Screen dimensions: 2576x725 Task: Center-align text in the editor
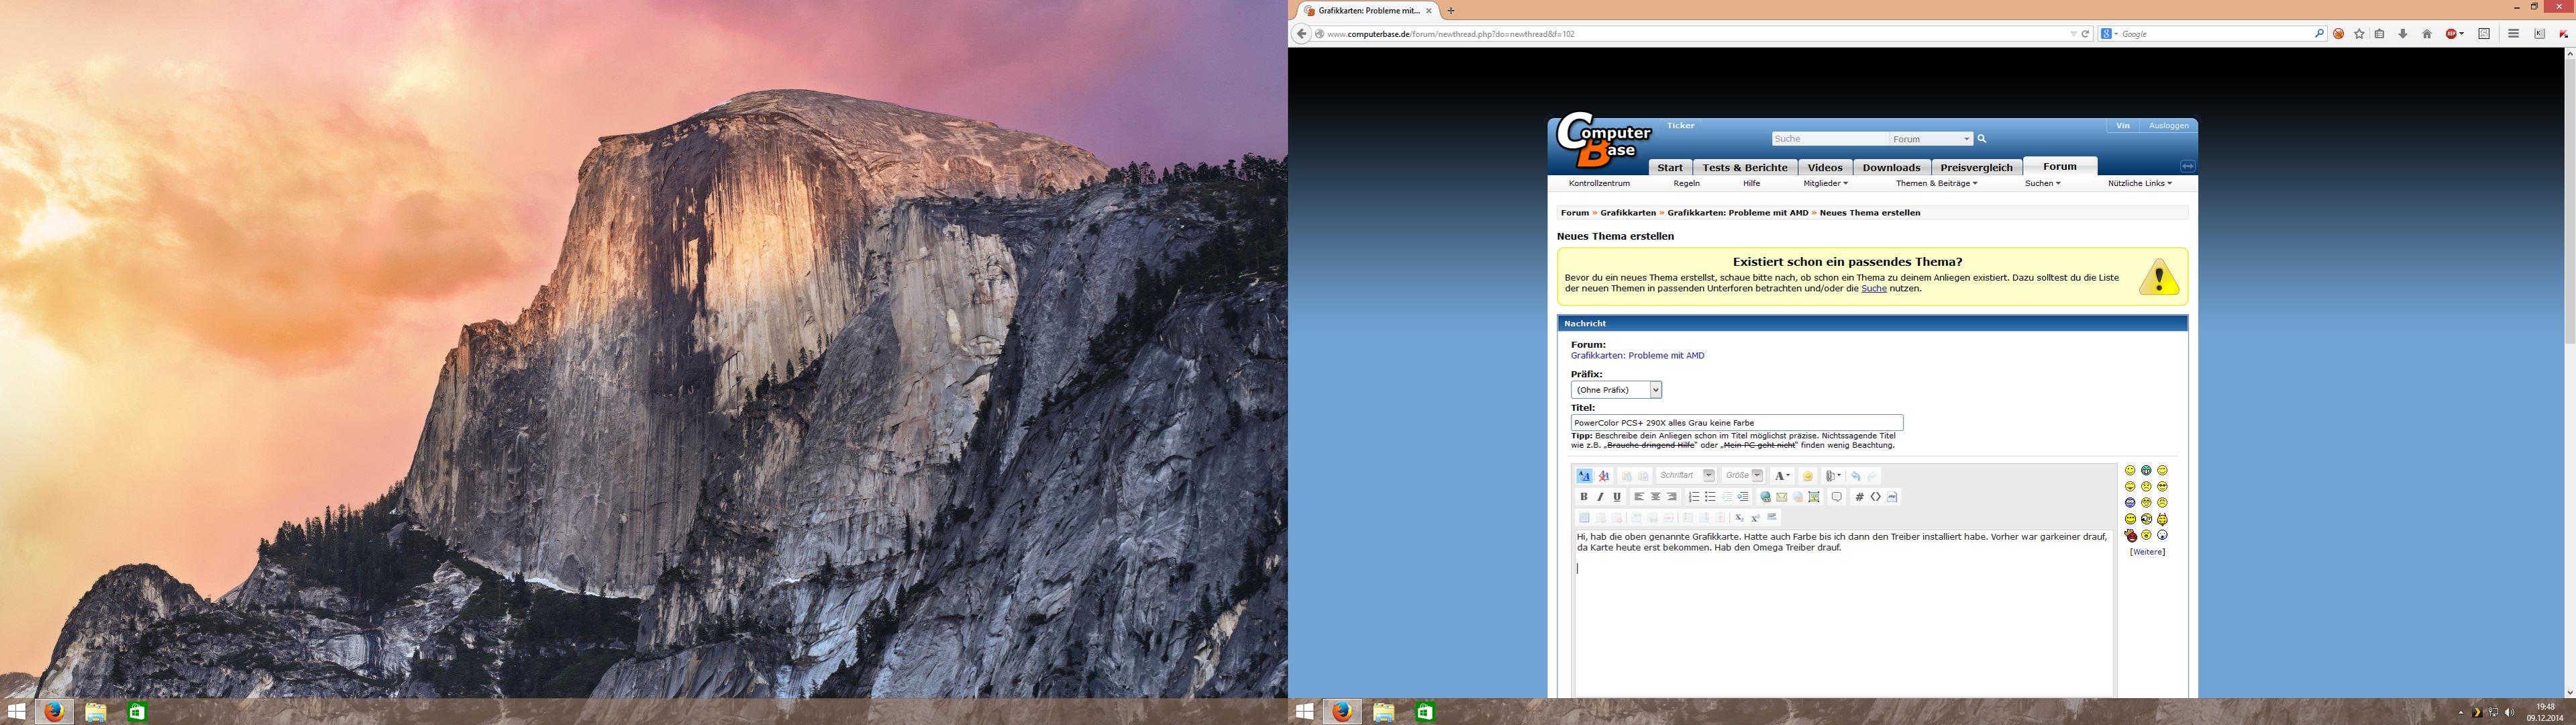(1656, 497)
